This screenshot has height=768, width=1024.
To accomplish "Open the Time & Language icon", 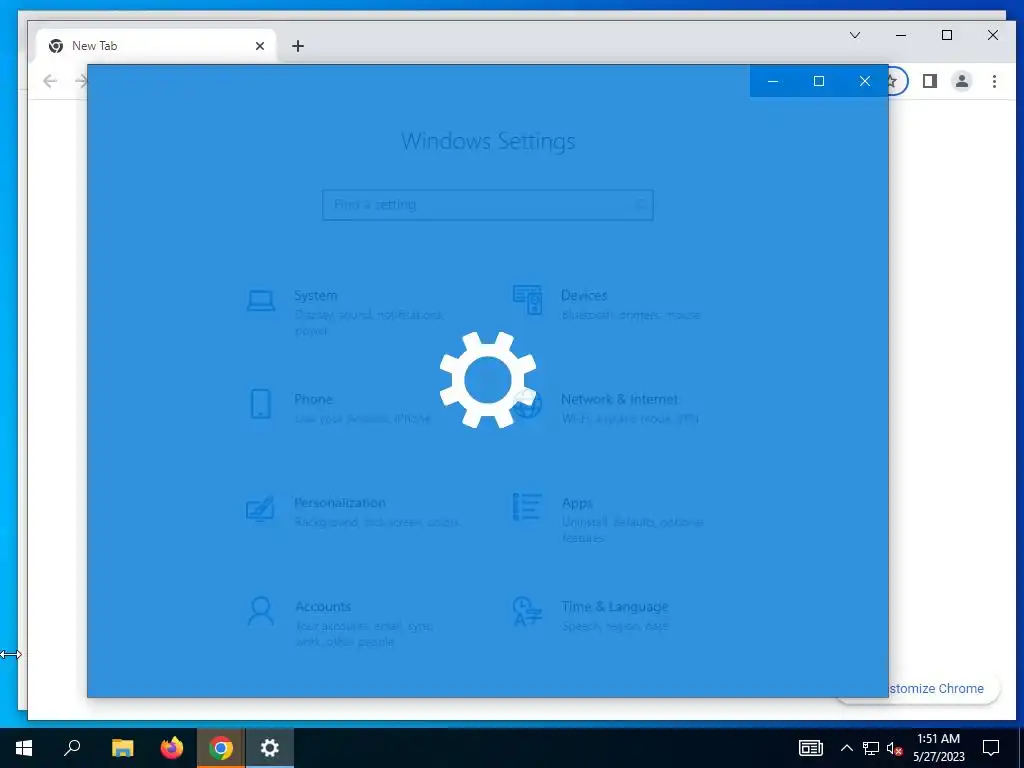I will point(527,611).
